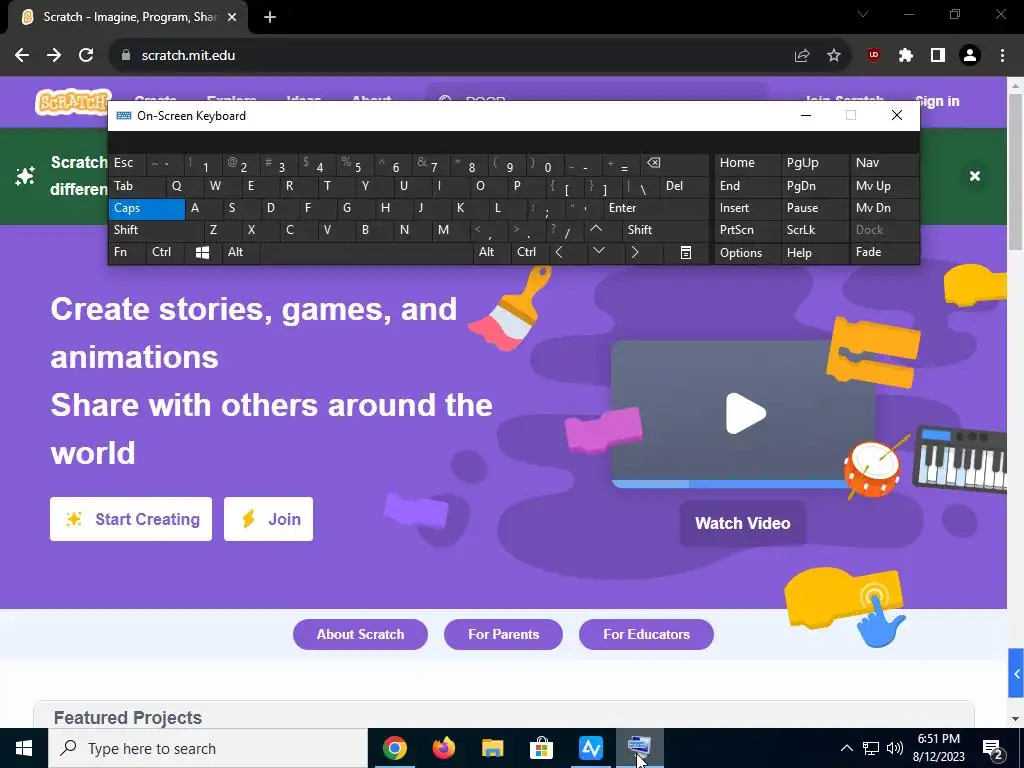Open File Explorer from taskbar
The height and width of the screenshot is (768, 1024).
click(492, 748)
